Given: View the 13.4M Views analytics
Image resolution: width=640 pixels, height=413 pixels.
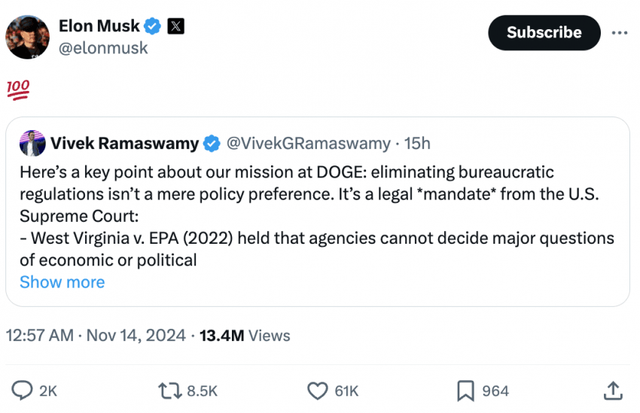Looking at the screenshot, I should tap(245, 336).
